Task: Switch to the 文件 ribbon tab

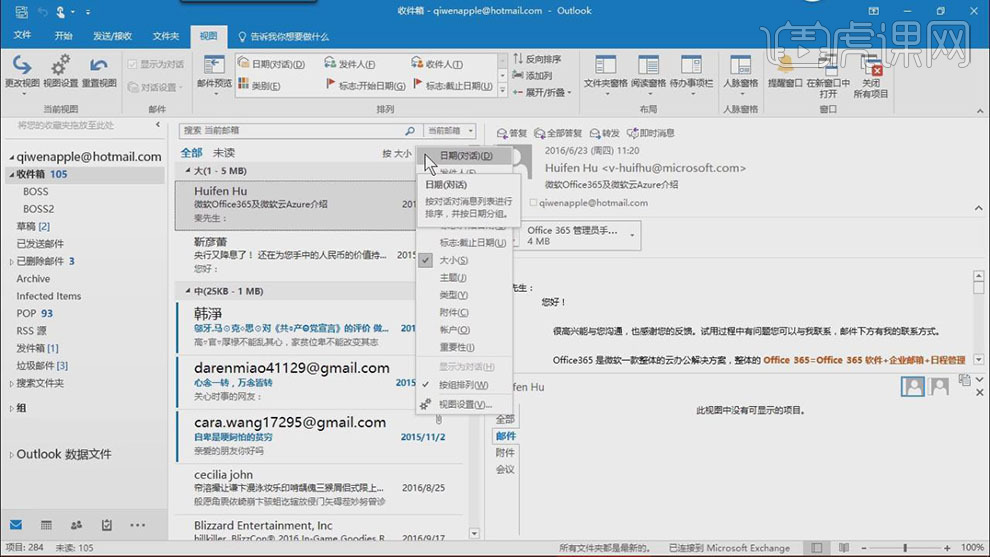Action: (22, 36)
